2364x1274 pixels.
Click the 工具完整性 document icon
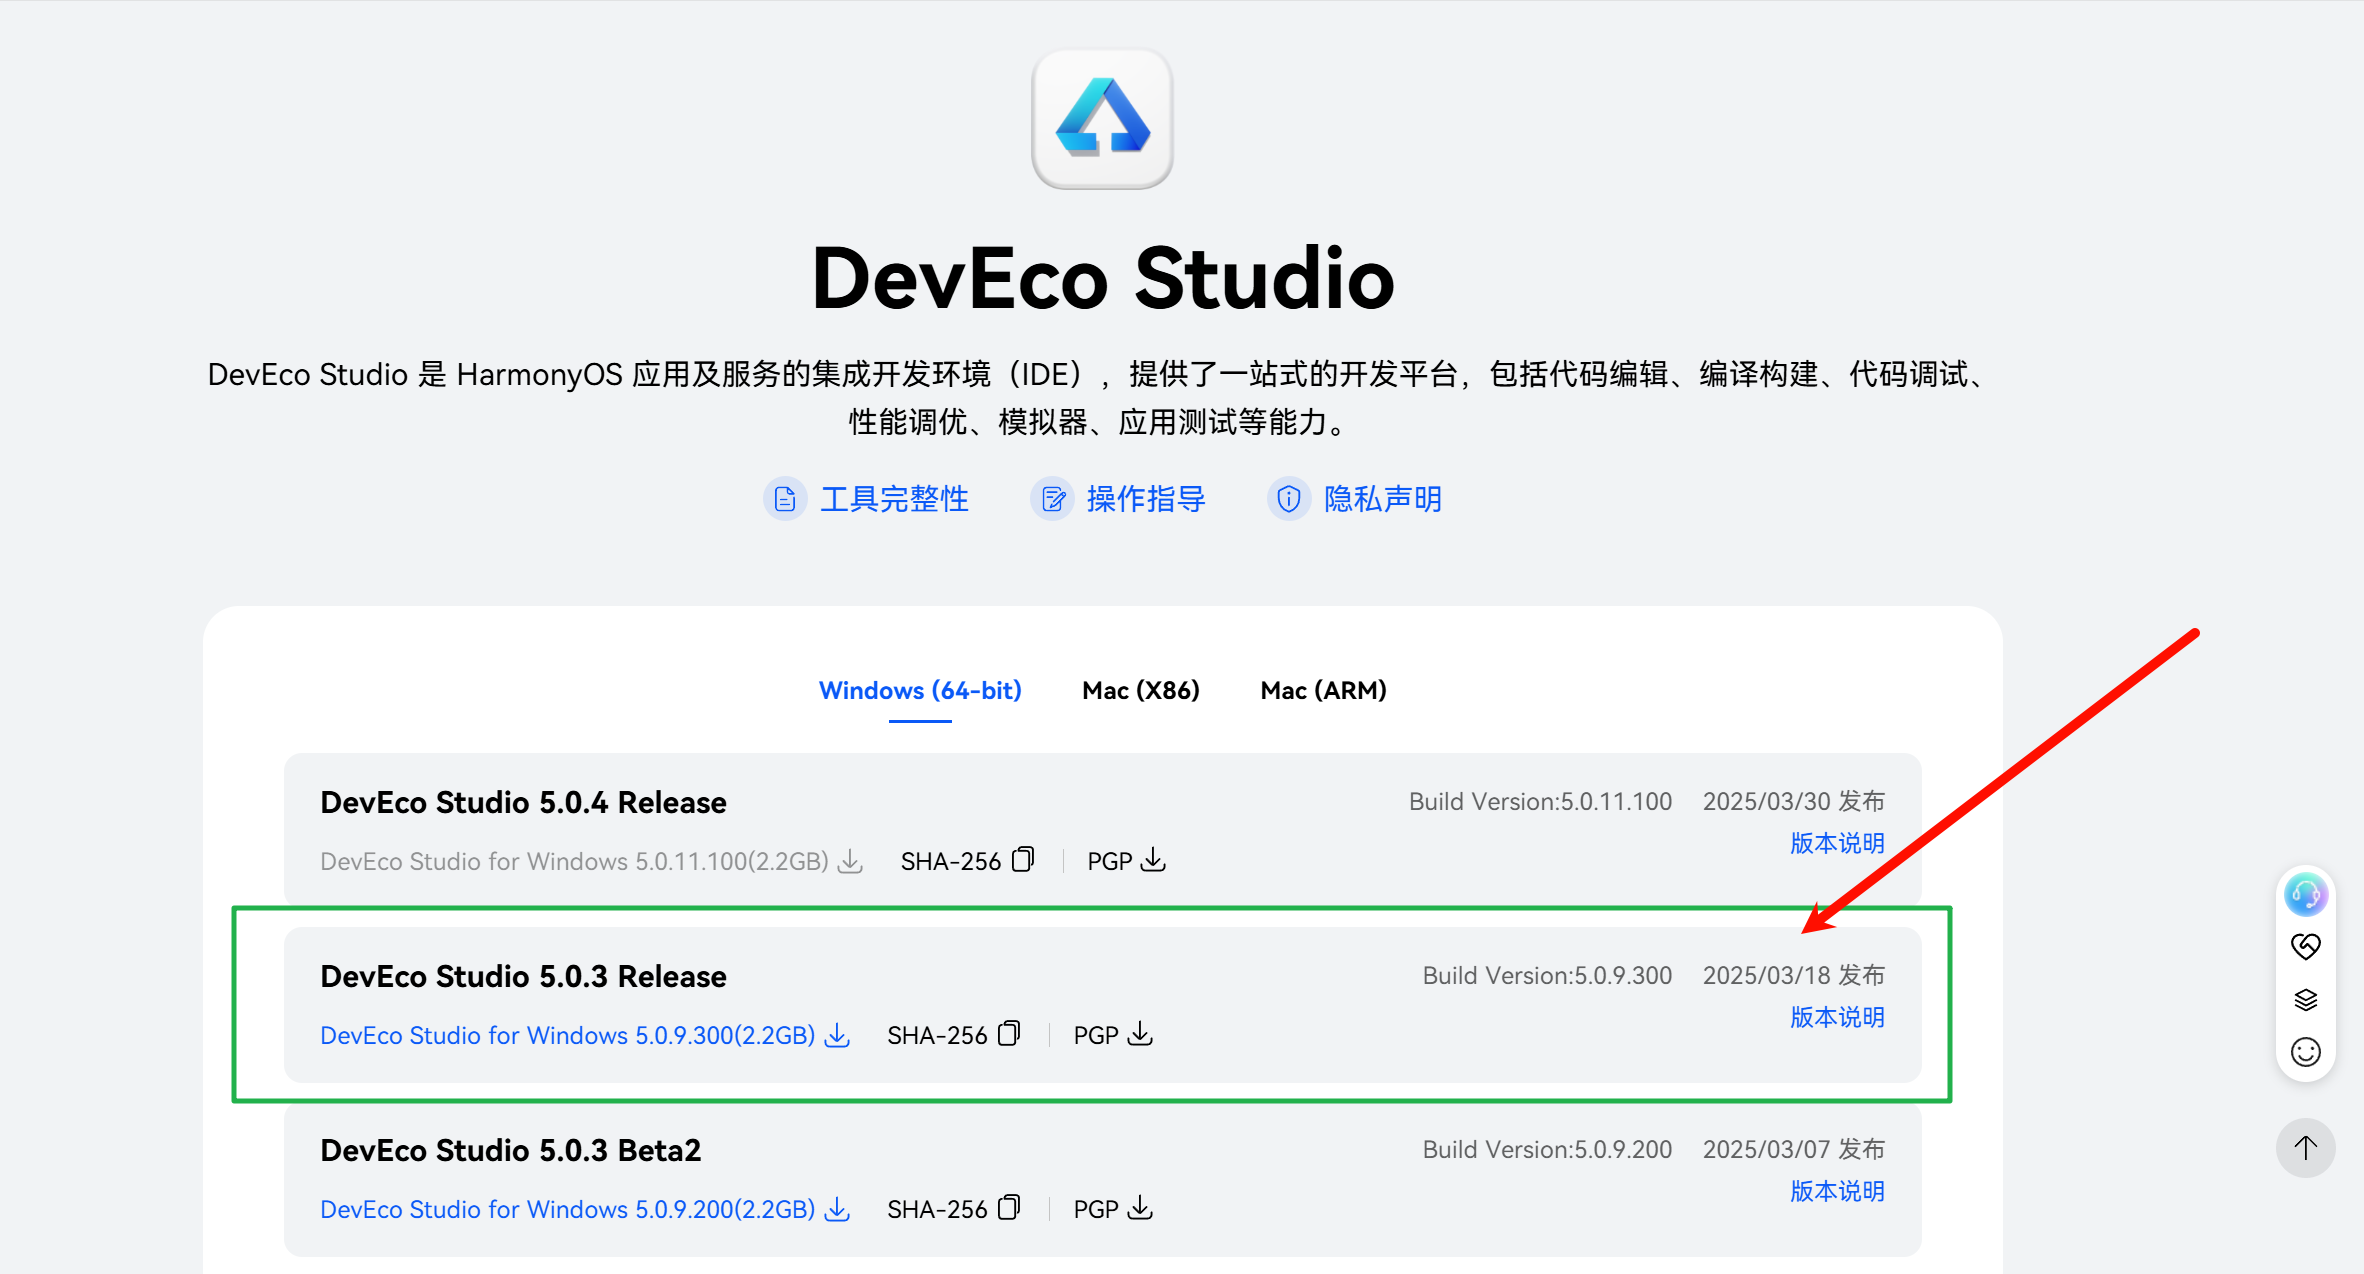point(785,498)
